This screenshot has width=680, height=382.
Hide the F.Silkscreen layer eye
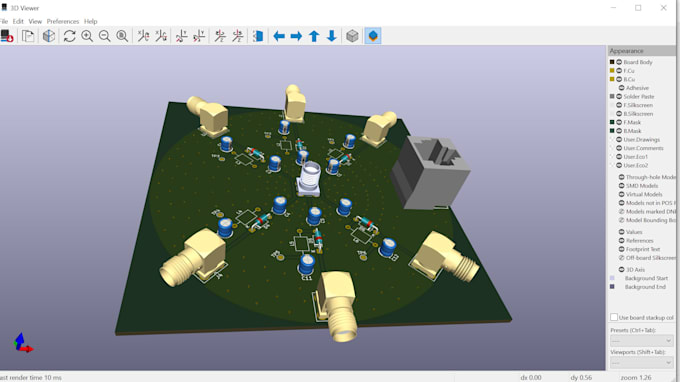[619, 105]
